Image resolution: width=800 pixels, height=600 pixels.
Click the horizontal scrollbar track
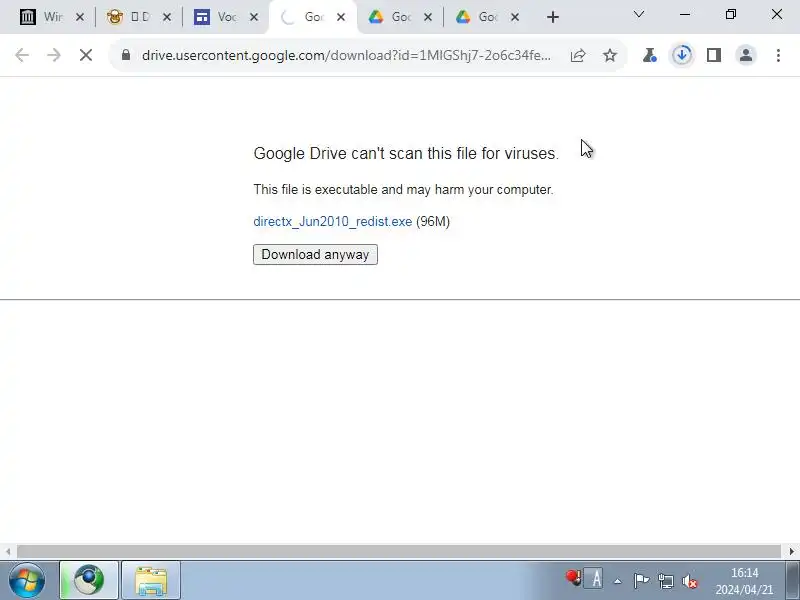[x=399, y=552]
